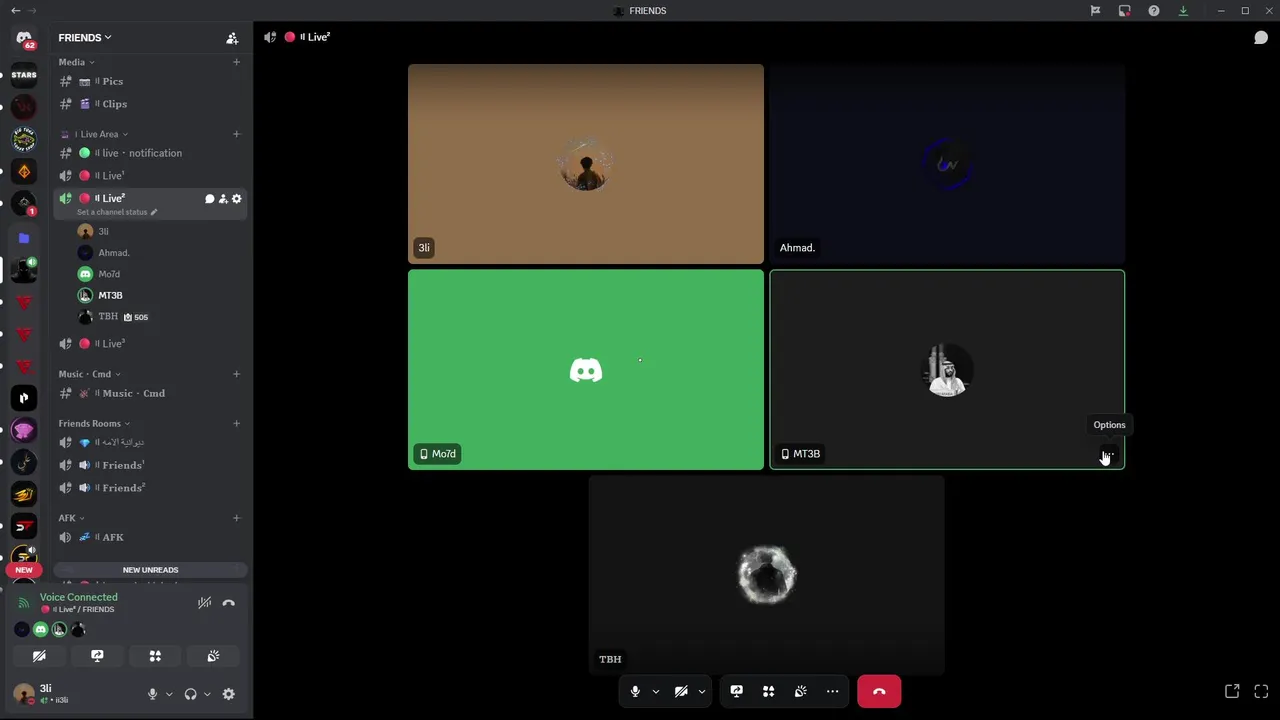
Task: Share screen from the voice connected panel
Action: click(x=97, y=656)
